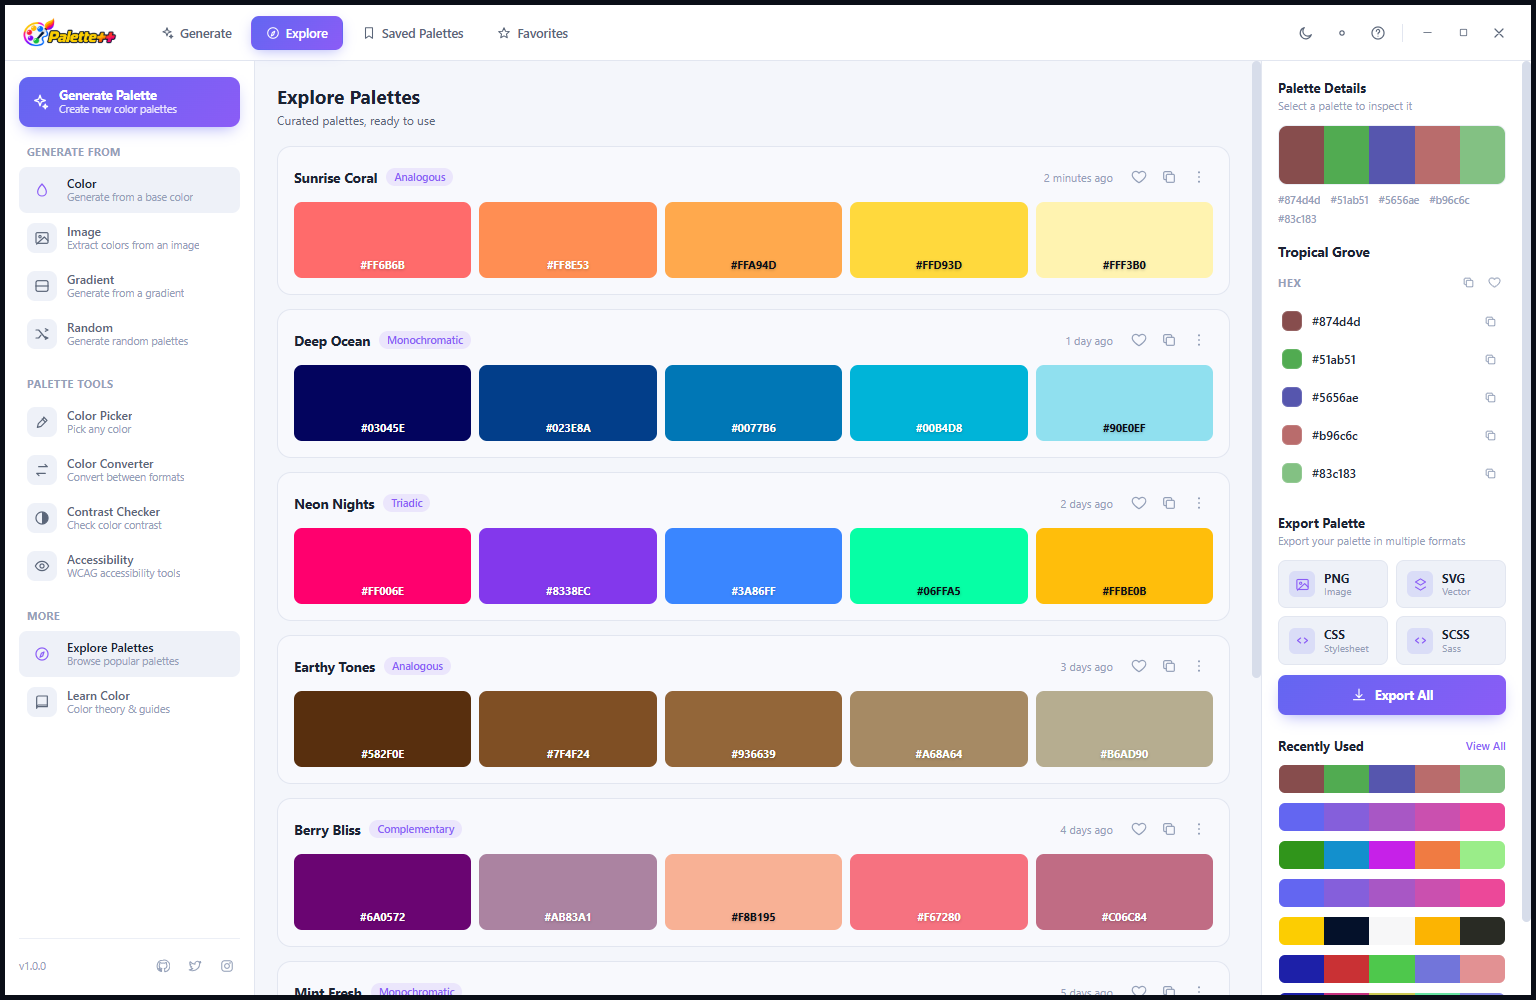Open more options for Sunrise Coral
Image resolution: width=1536 pixels, height=1000 pixels.
1199,177
